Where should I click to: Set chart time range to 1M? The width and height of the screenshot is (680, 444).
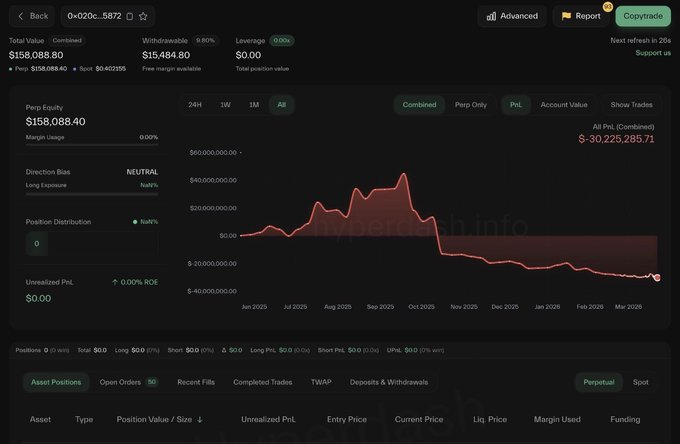(254, 105)
